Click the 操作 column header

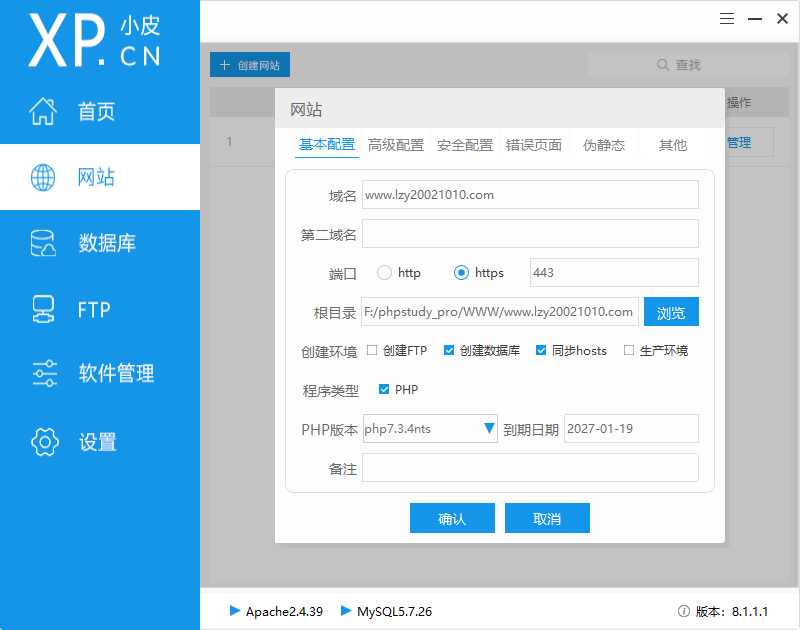pyautogui.click(x=739, y=103)
